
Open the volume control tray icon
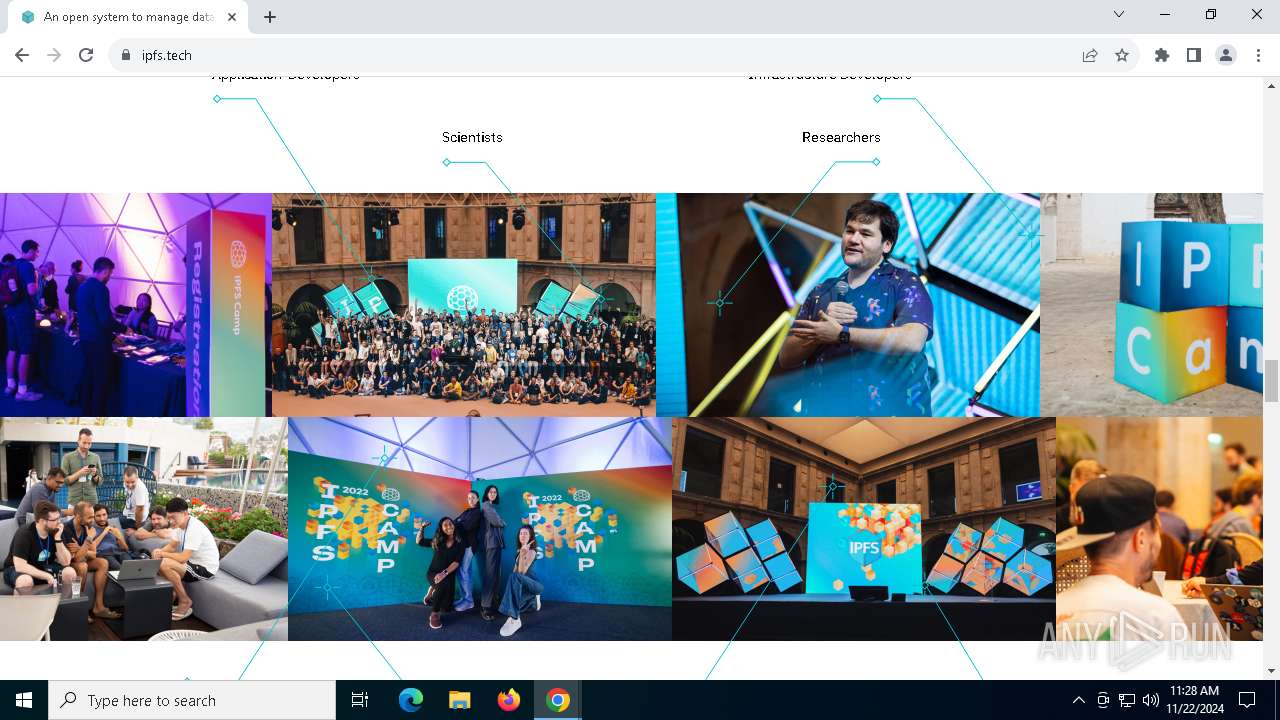click(1151, 700)
